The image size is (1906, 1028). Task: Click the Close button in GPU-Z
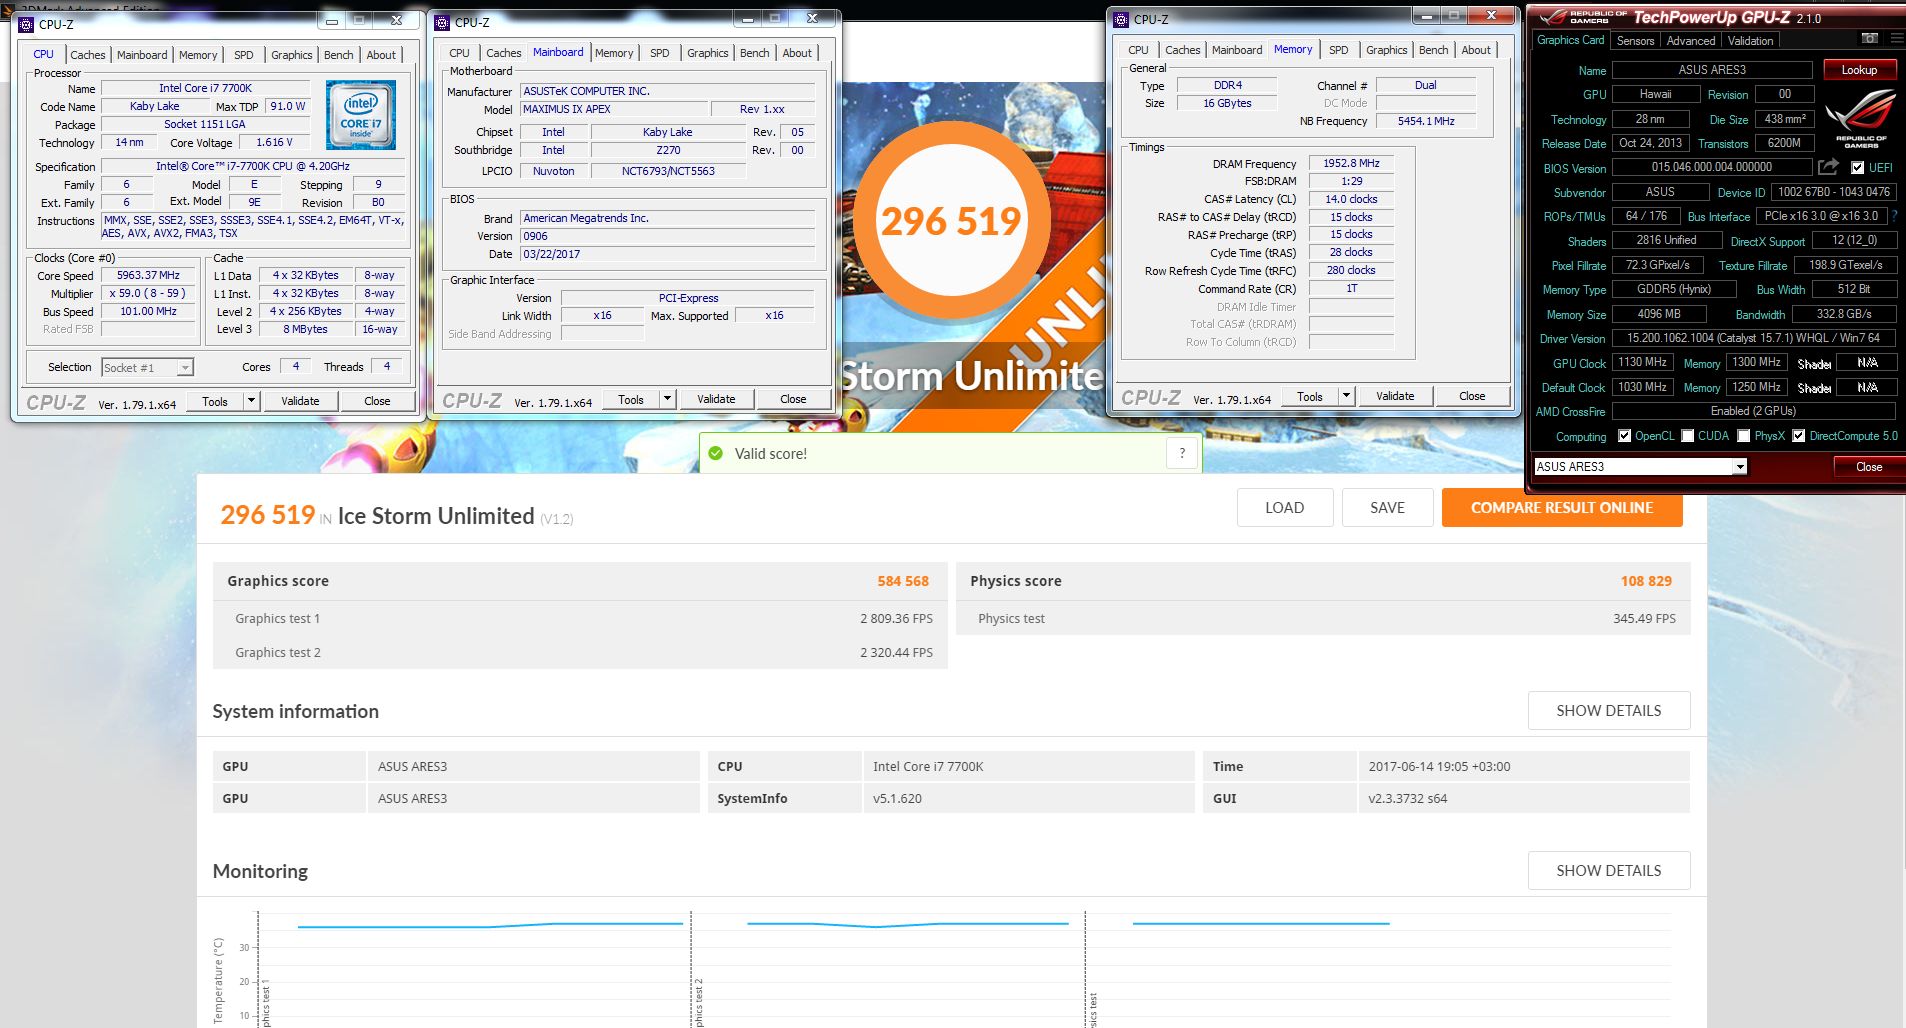click(x=1869, y=467)
